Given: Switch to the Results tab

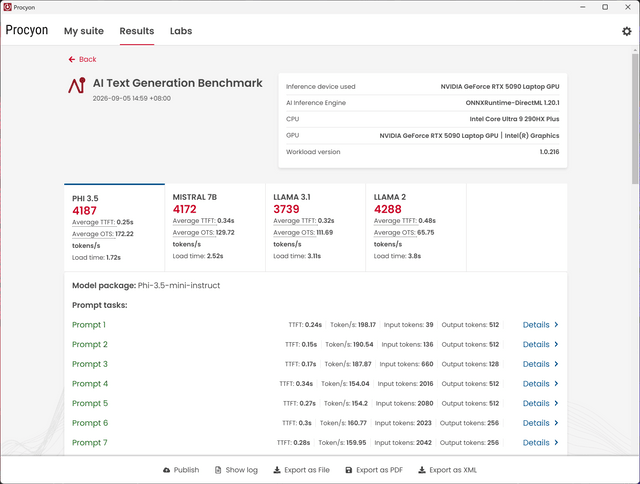Looking at the screenshot, I should coord(137,31).
